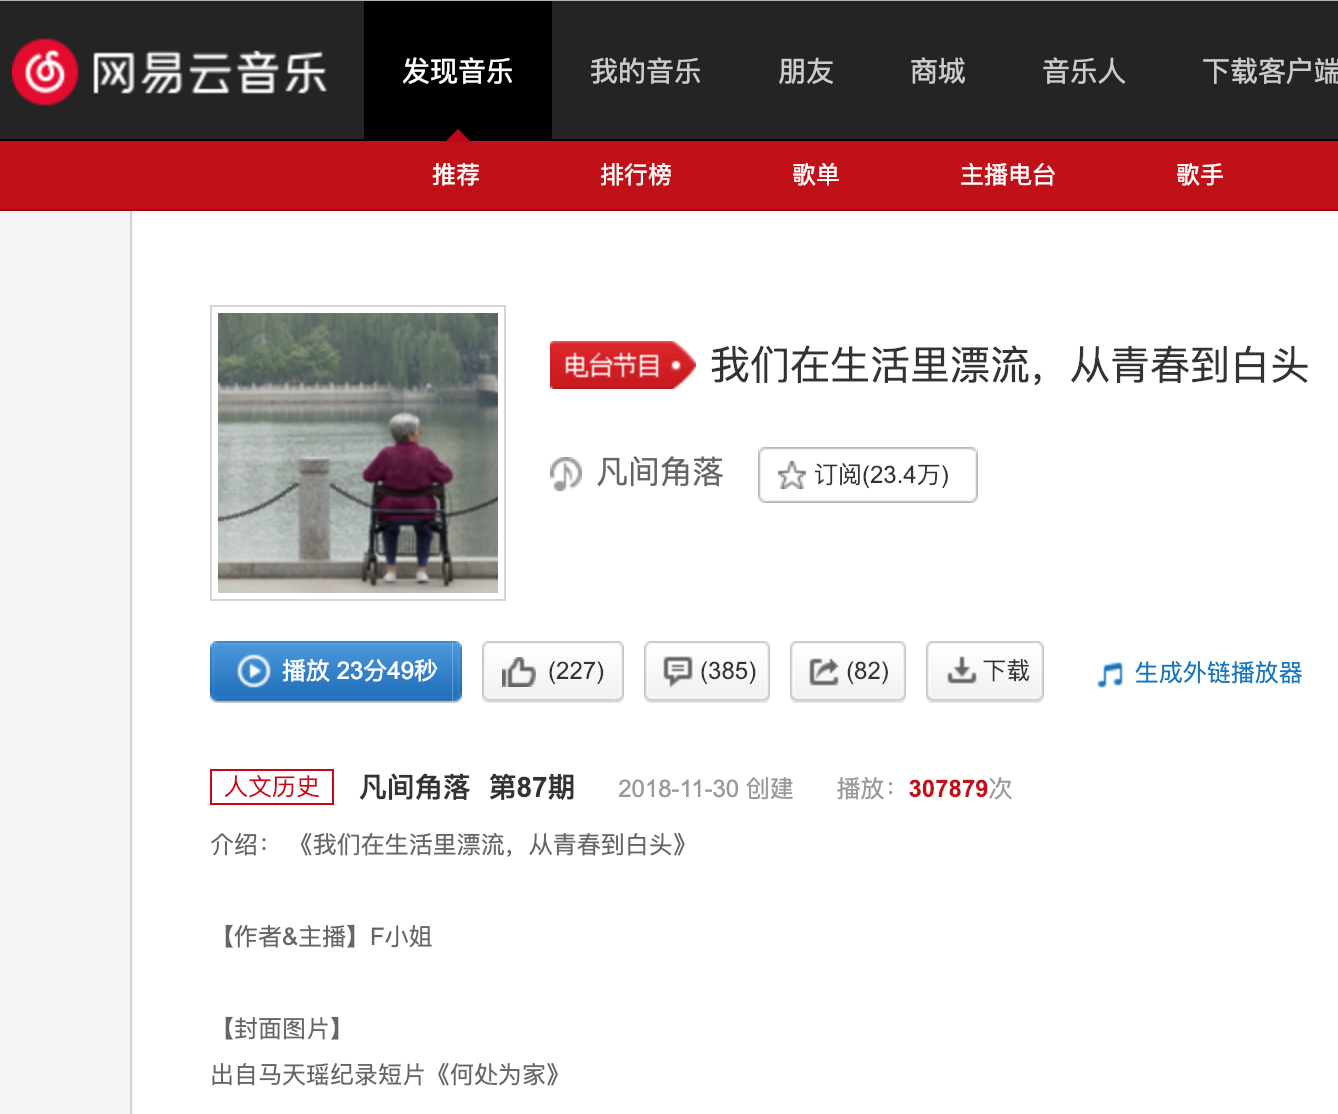
Task: Open the 凡间角落 radio station link
Action: click(660, 472)
